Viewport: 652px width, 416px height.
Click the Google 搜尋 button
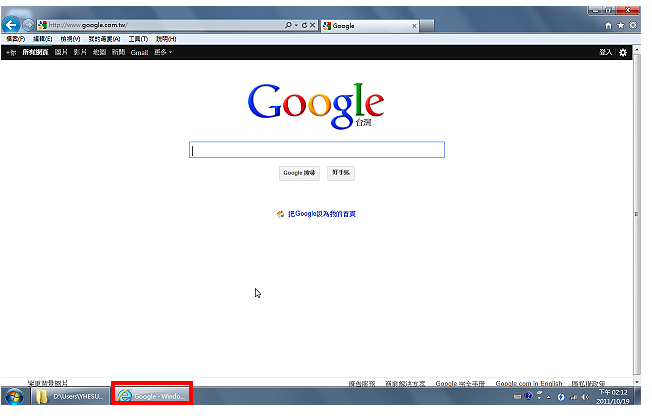click(x=299, y=173)
